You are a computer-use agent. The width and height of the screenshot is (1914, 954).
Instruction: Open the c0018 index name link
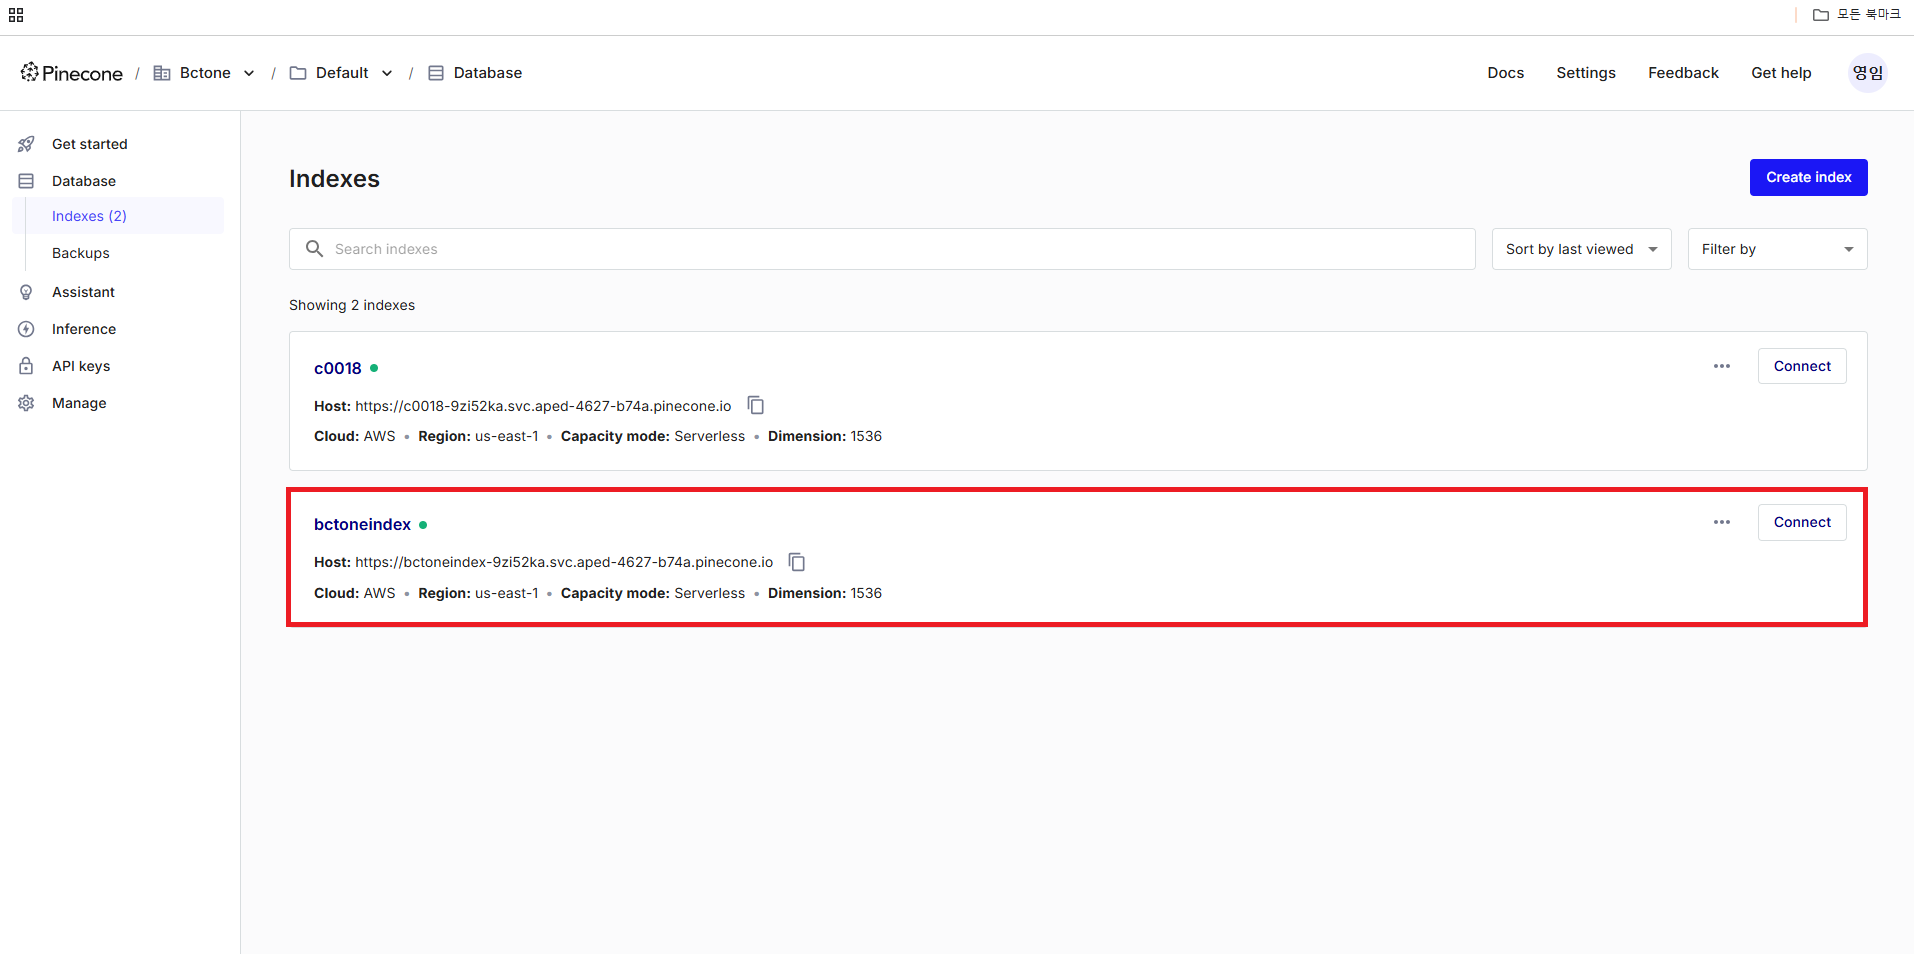338,368
